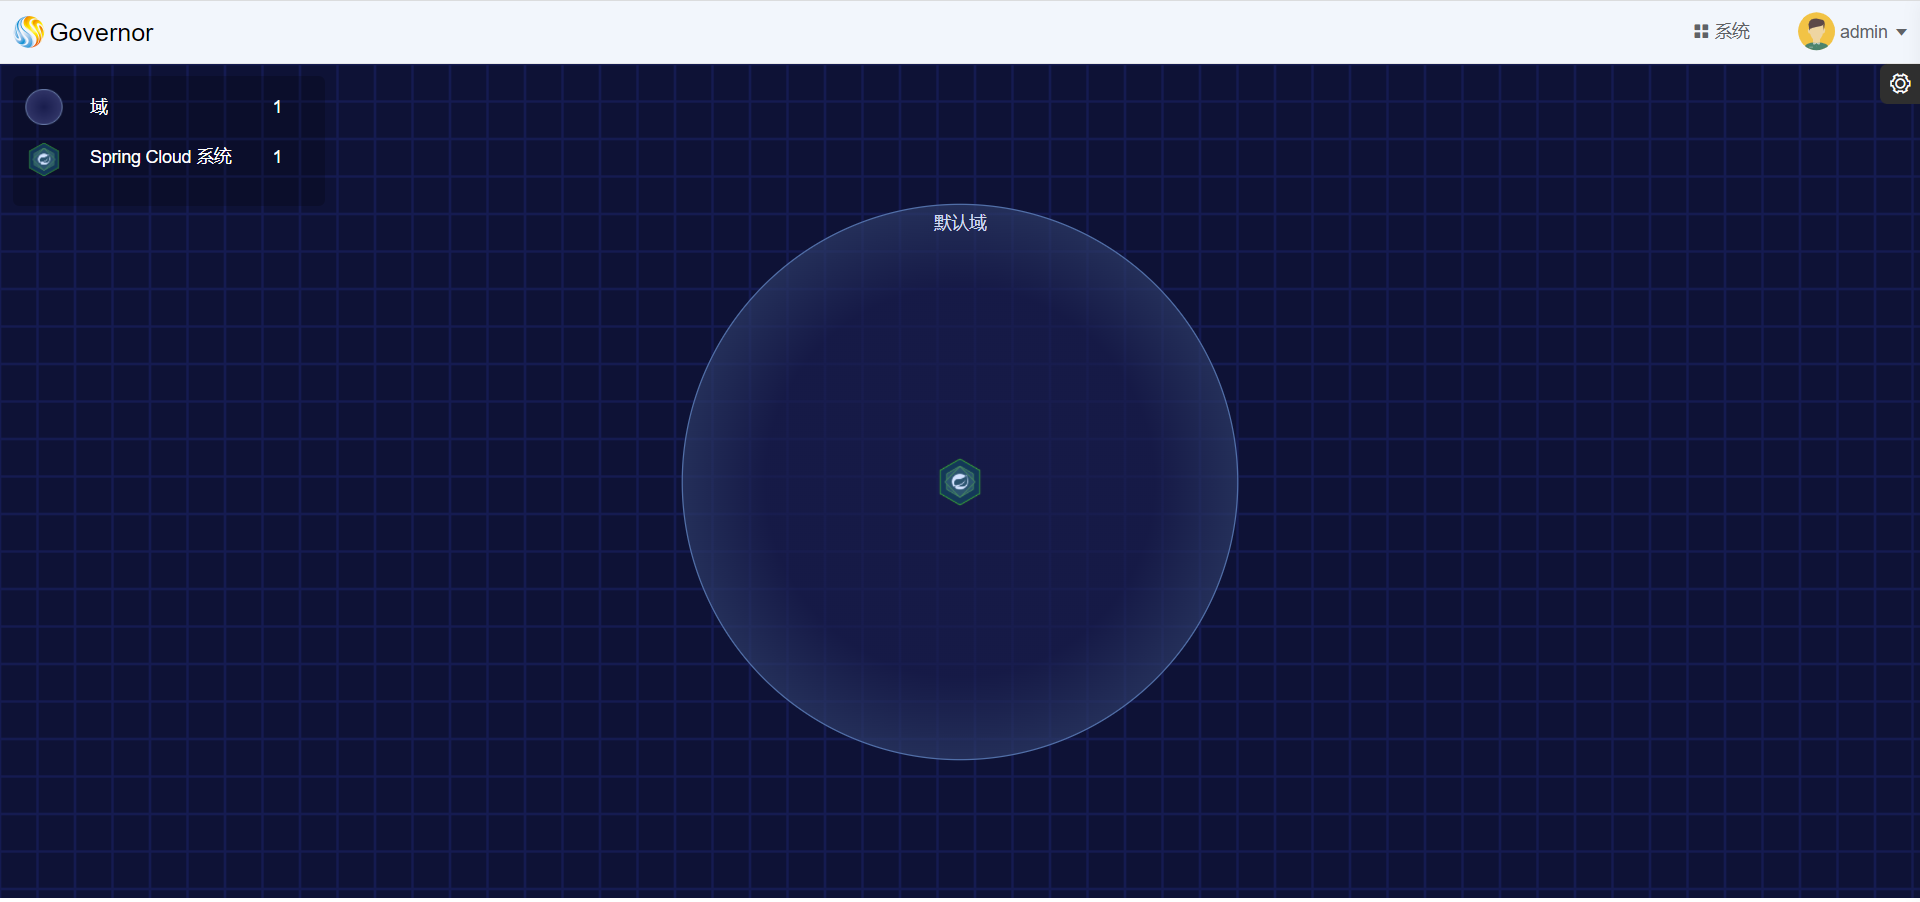Click the Governor title text
The height and width of the screenshot is (902, 1920).
tap(101, 33)
